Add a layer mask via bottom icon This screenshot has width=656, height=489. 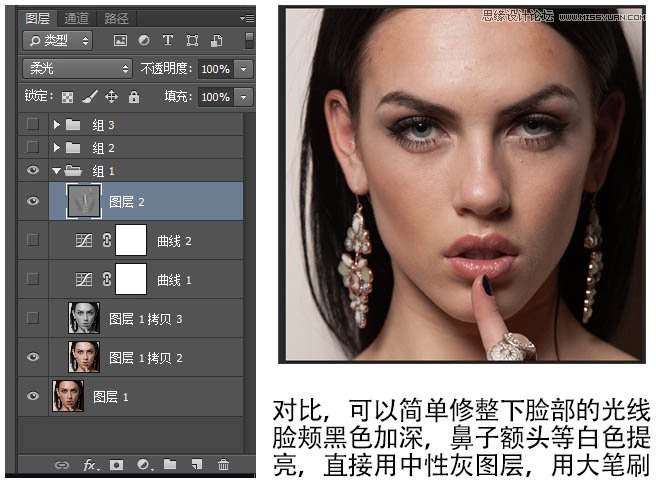click(117, 465)
